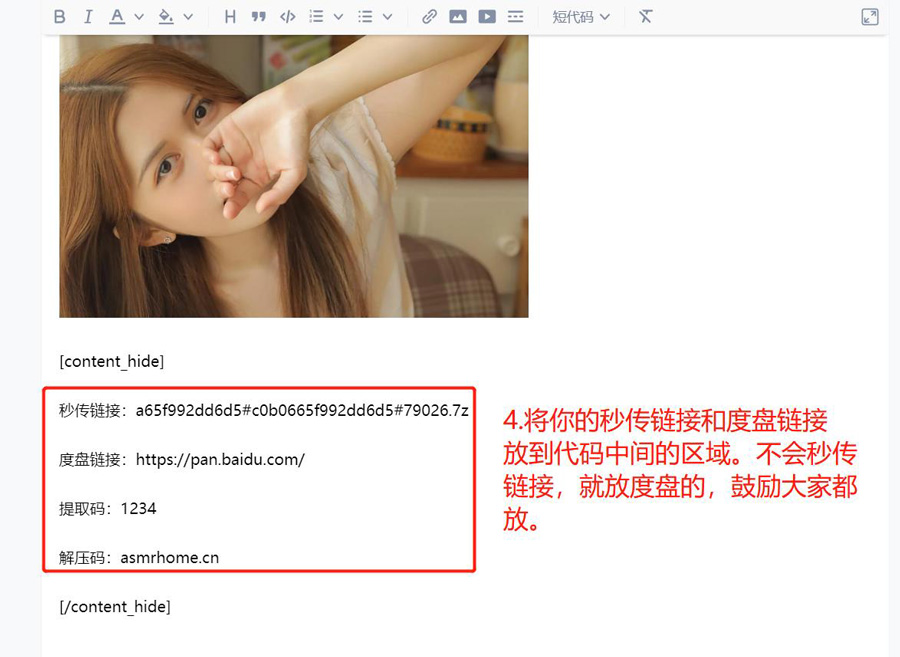Expand numbered list style options
This screenshot has width=900, height=657.
tap(339, 17)
